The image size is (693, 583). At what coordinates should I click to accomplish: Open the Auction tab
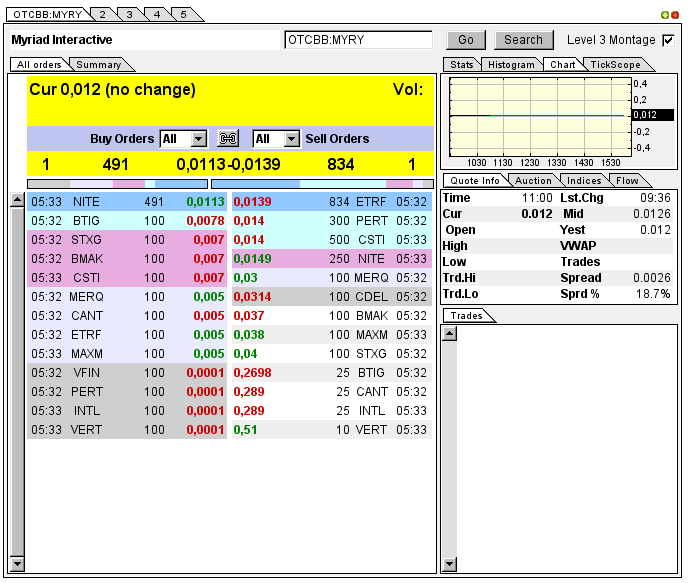point(533,181)
